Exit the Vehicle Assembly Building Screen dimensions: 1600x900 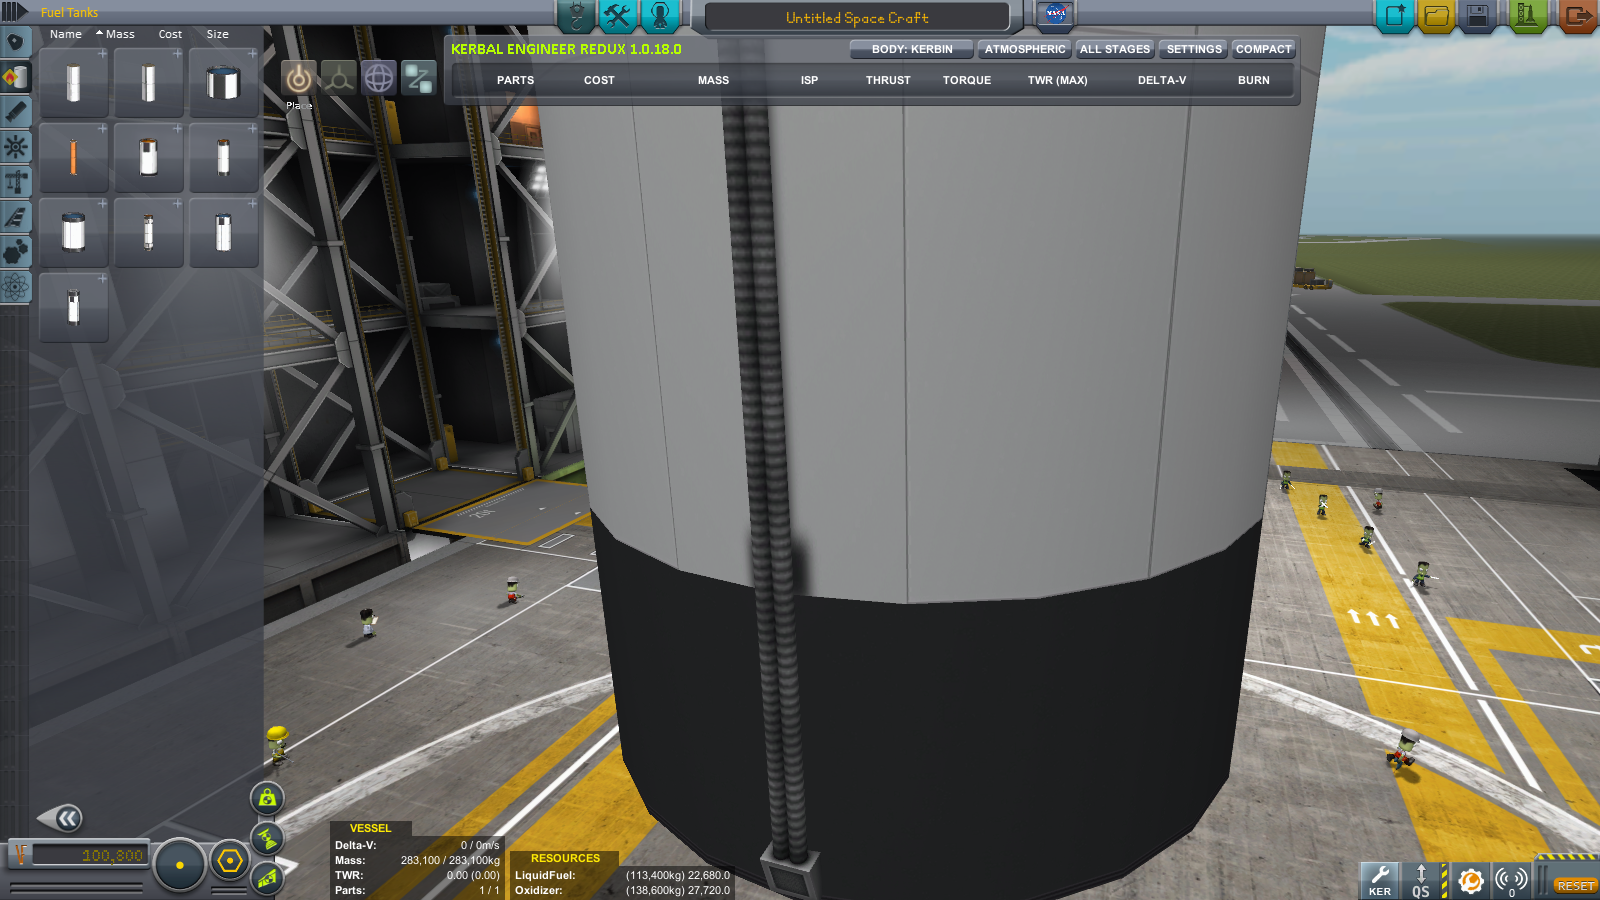coord(1578,16)
